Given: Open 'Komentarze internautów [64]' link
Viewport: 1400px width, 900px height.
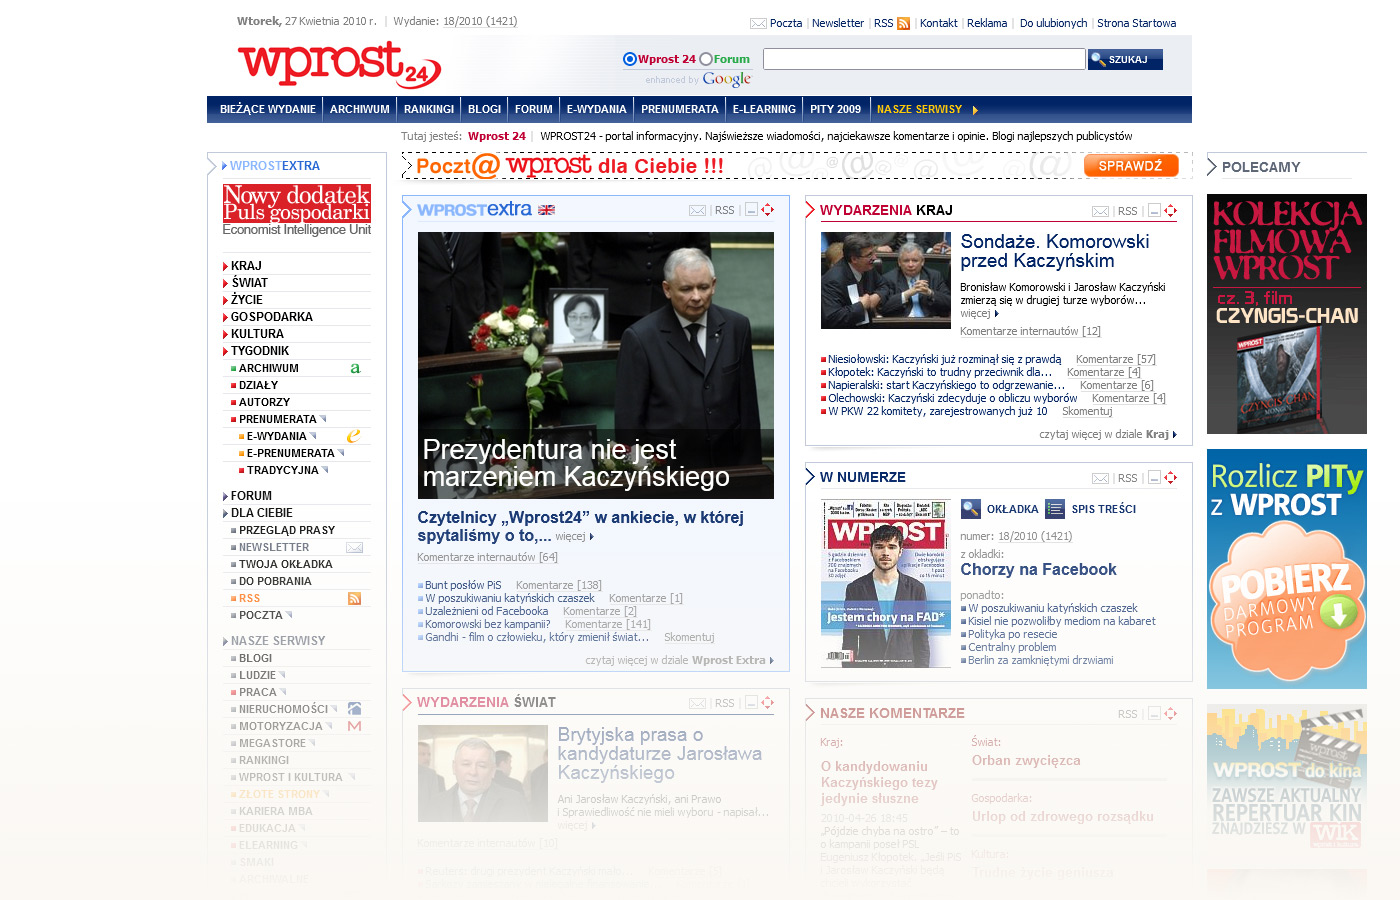Looking at the screenshot, I should [x=487, y=557].
